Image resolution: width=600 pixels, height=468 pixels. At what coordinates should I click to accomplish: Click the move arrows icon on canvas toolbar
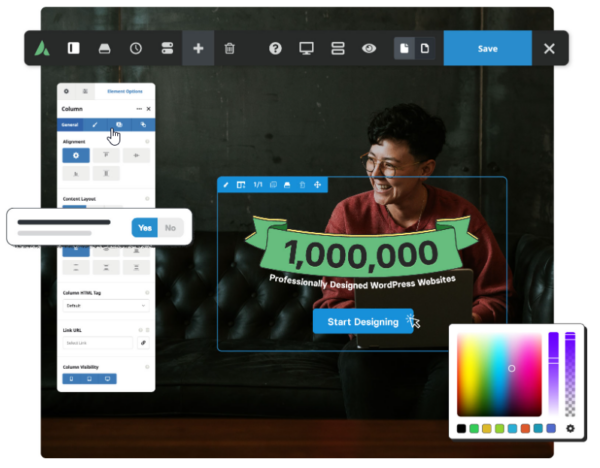point(318,185)
